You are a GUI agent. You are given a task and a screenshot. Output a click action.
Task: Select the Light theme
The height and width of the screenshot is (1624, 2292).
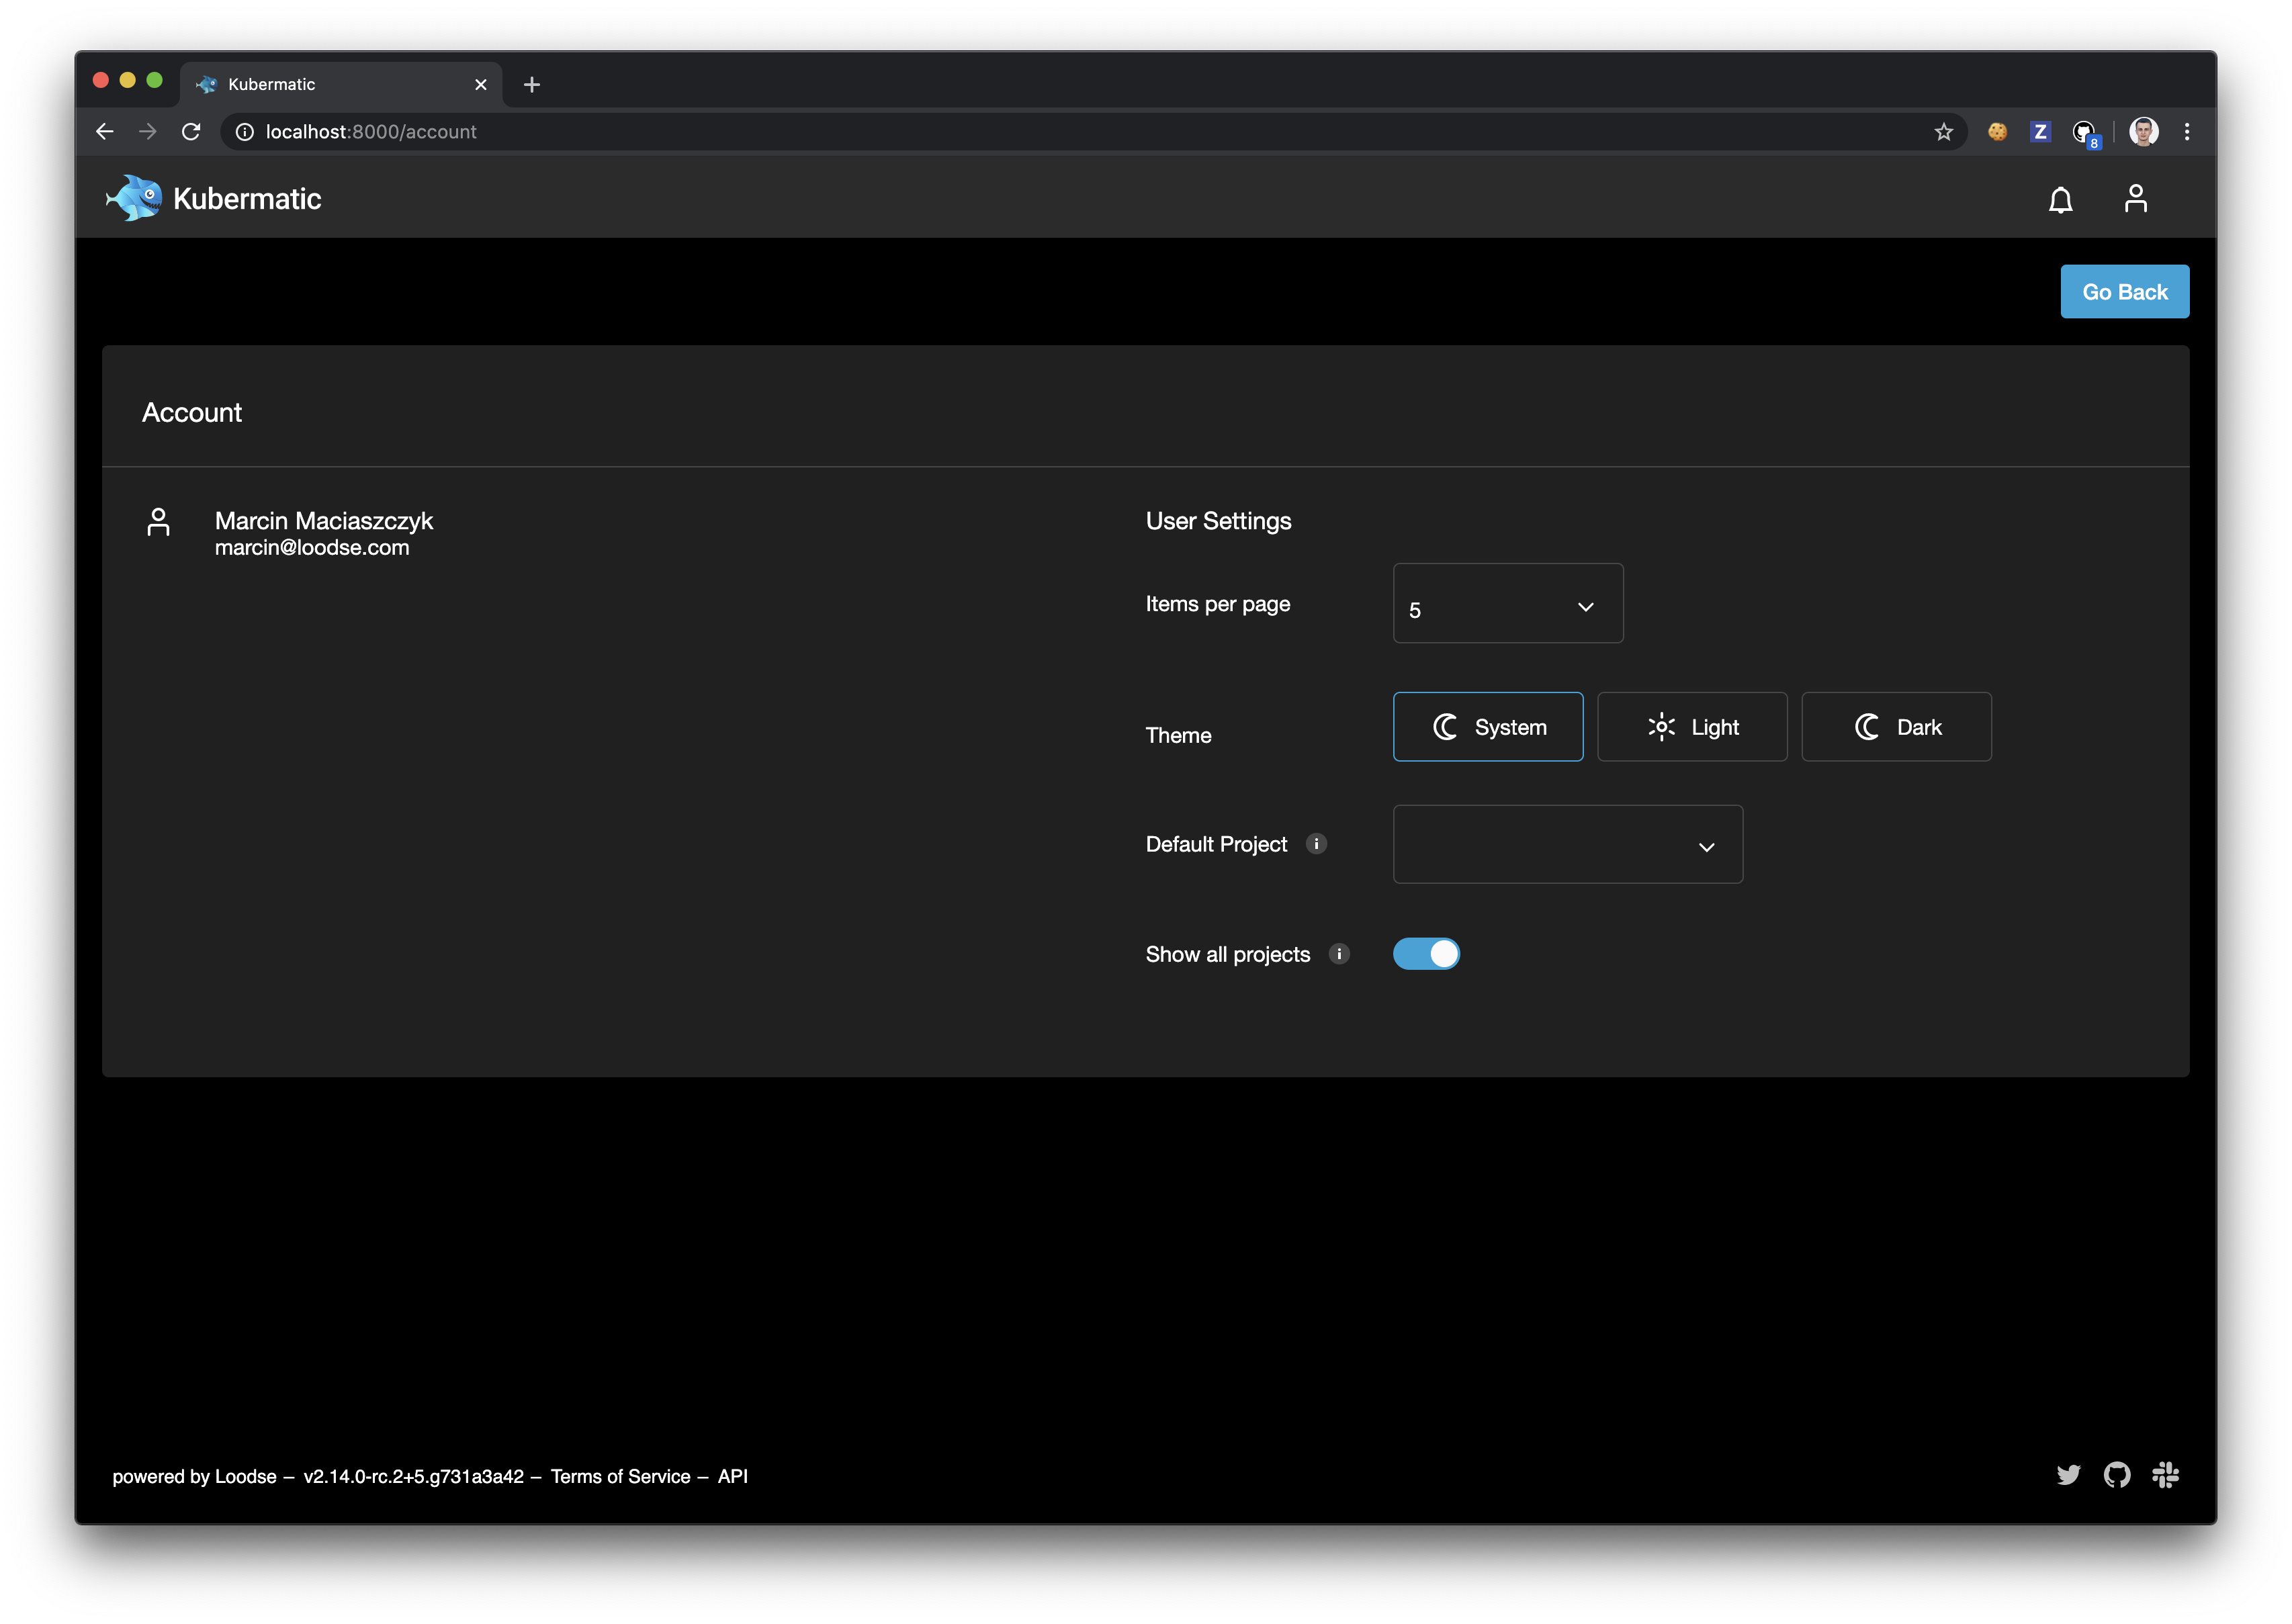pyautogui.click(x=1692, y=727)
